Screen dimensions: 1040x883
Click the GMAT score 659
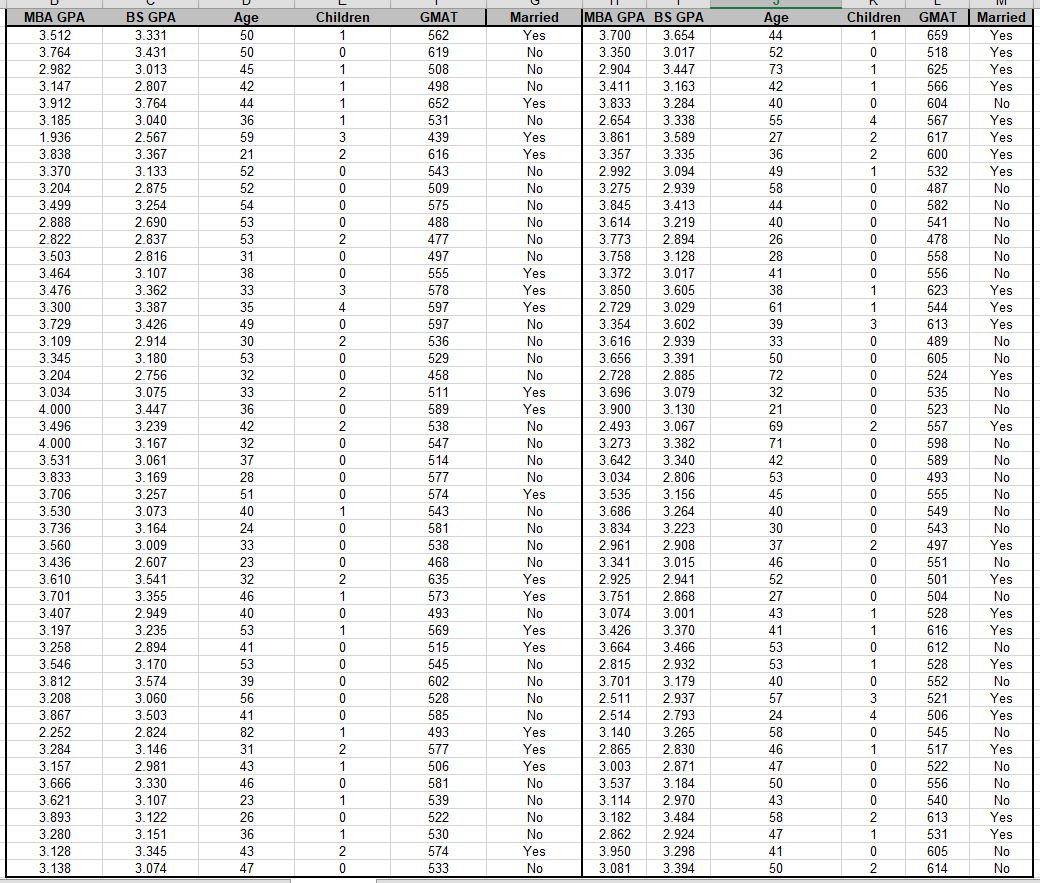click(x=937, y=35)
